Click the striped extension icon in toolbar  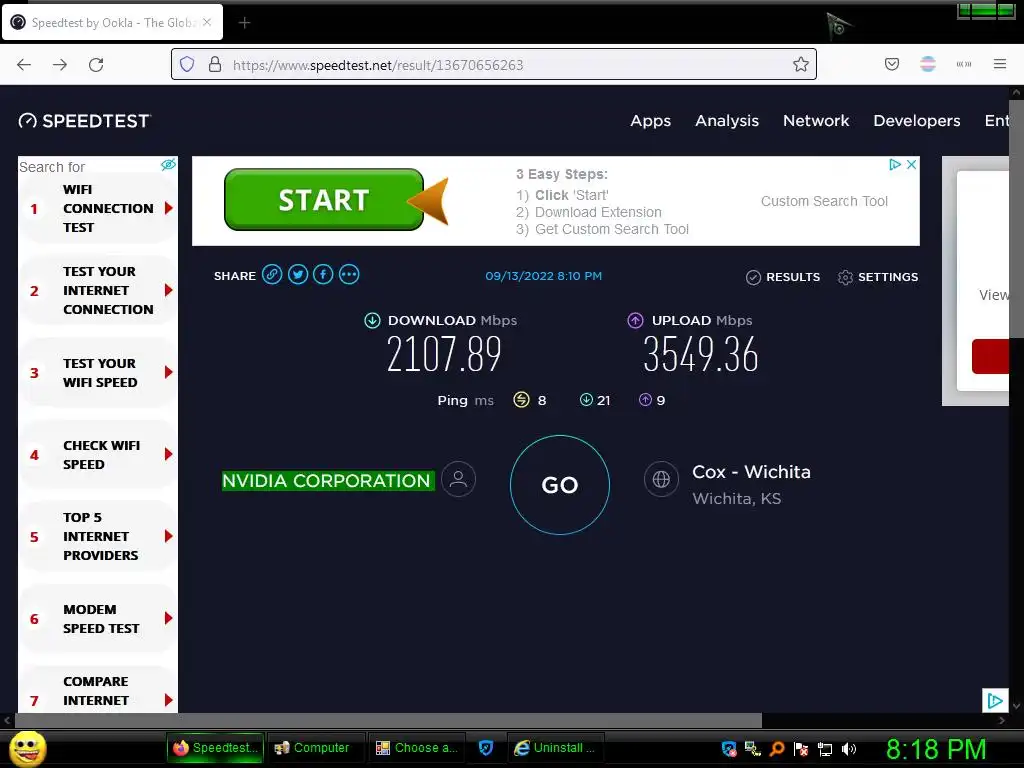pos(928,64)
